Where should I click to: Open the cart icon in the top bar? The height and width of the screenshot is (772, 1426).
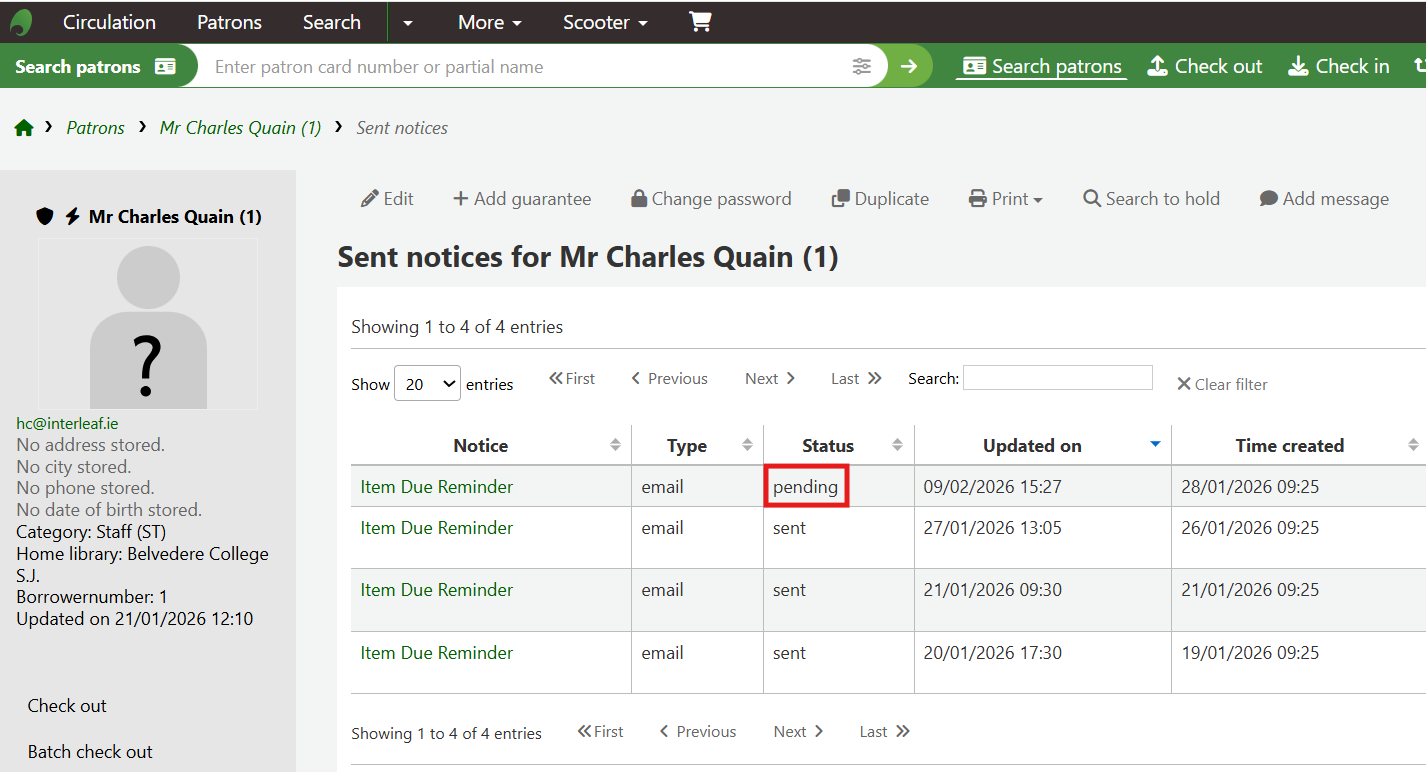[700, 22]
